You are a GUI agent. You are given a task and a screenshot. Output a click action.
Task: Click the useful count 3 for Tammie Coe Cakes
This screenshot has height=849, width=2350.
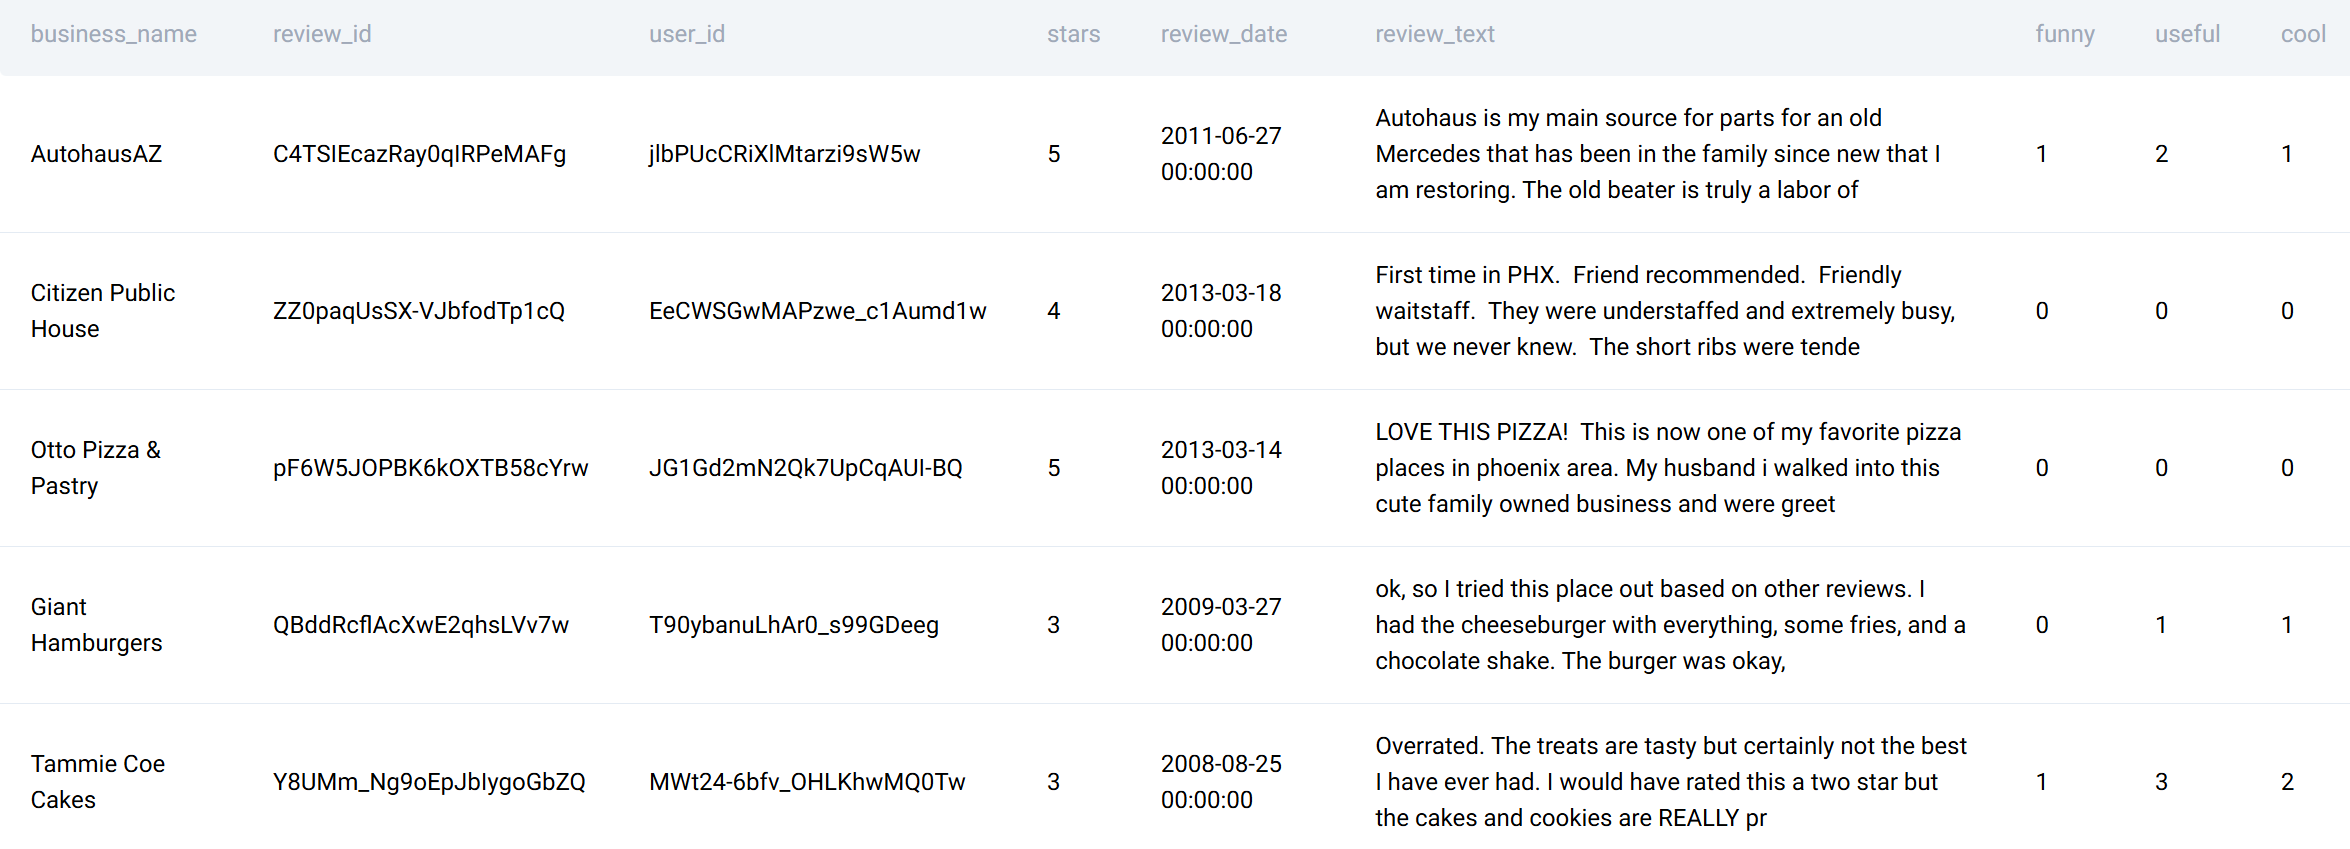pyautogui.click(x=2162, y=782)
